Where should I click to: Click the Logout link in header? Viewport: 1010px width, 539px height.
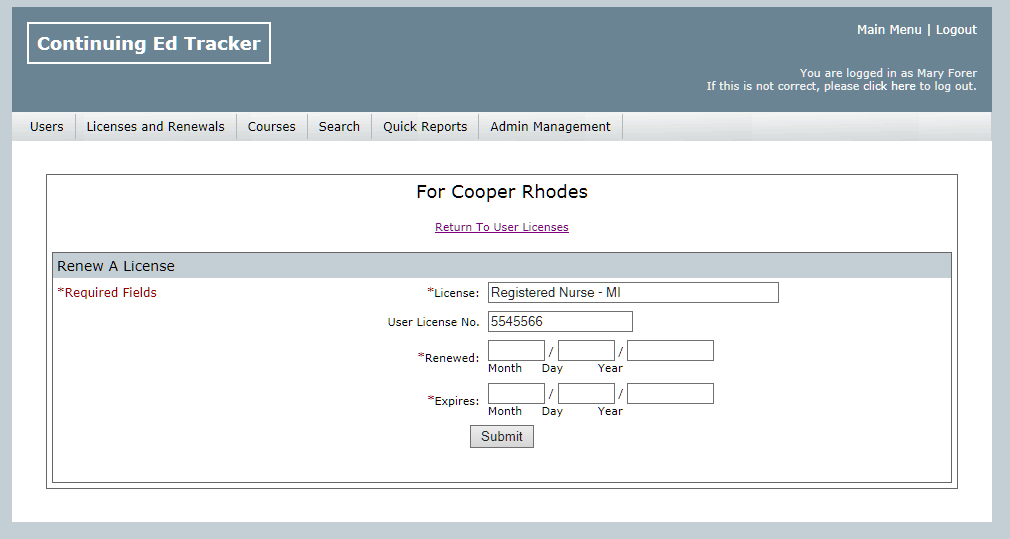coord(956,30)
